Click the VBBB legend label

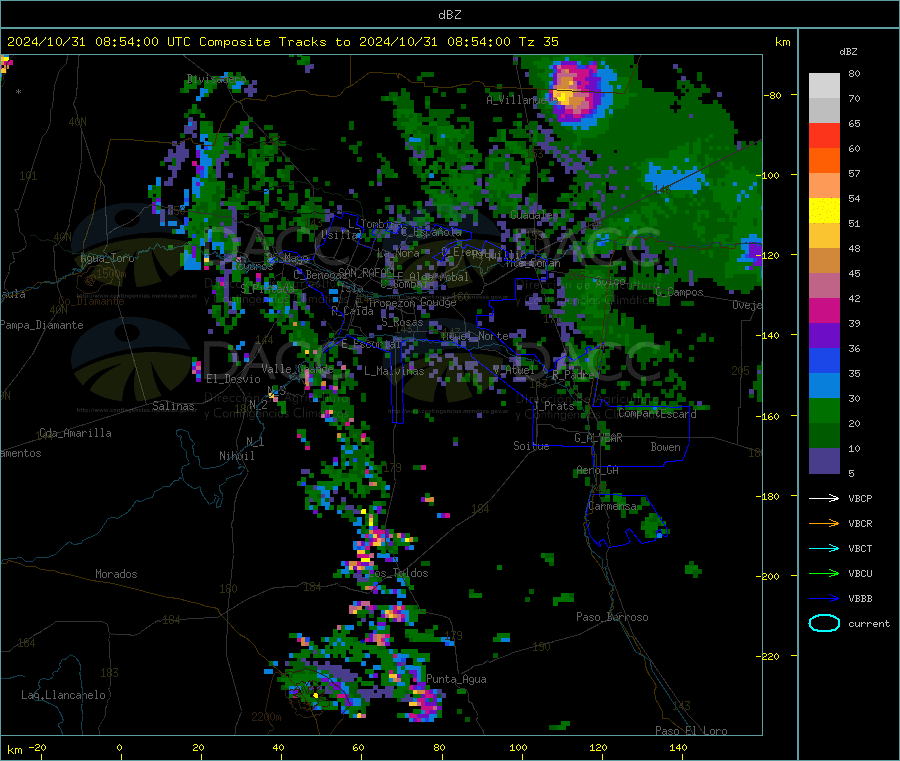click(860, 599)
